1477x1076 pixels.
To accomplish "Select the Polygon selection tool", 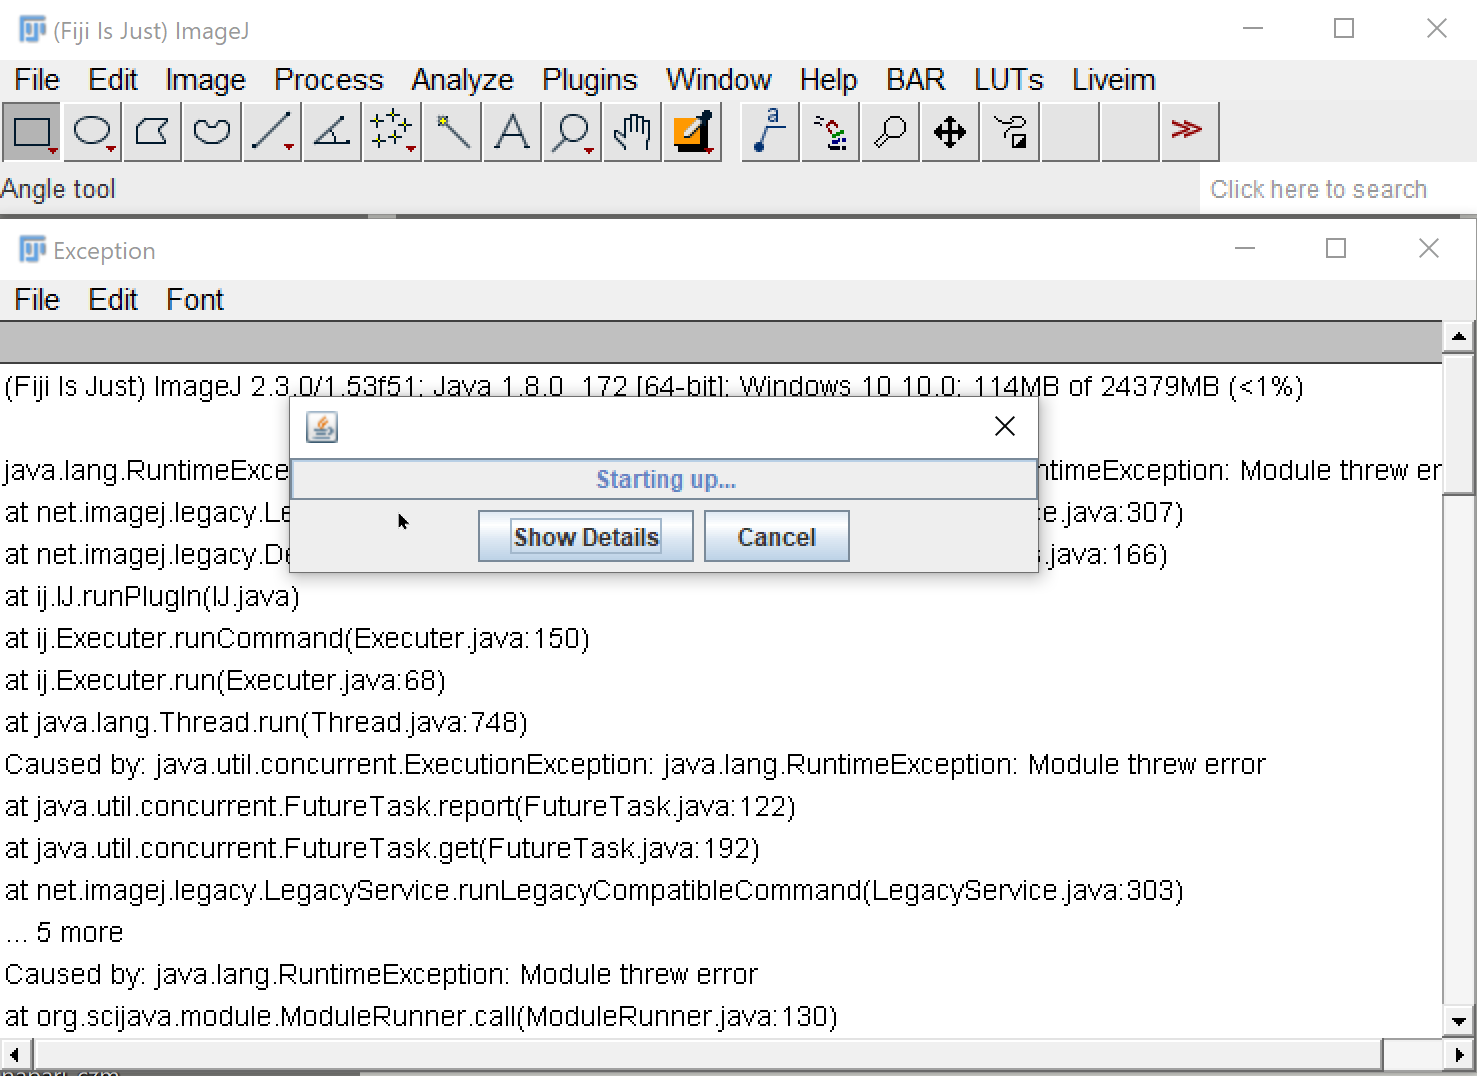I will point(151,131).
